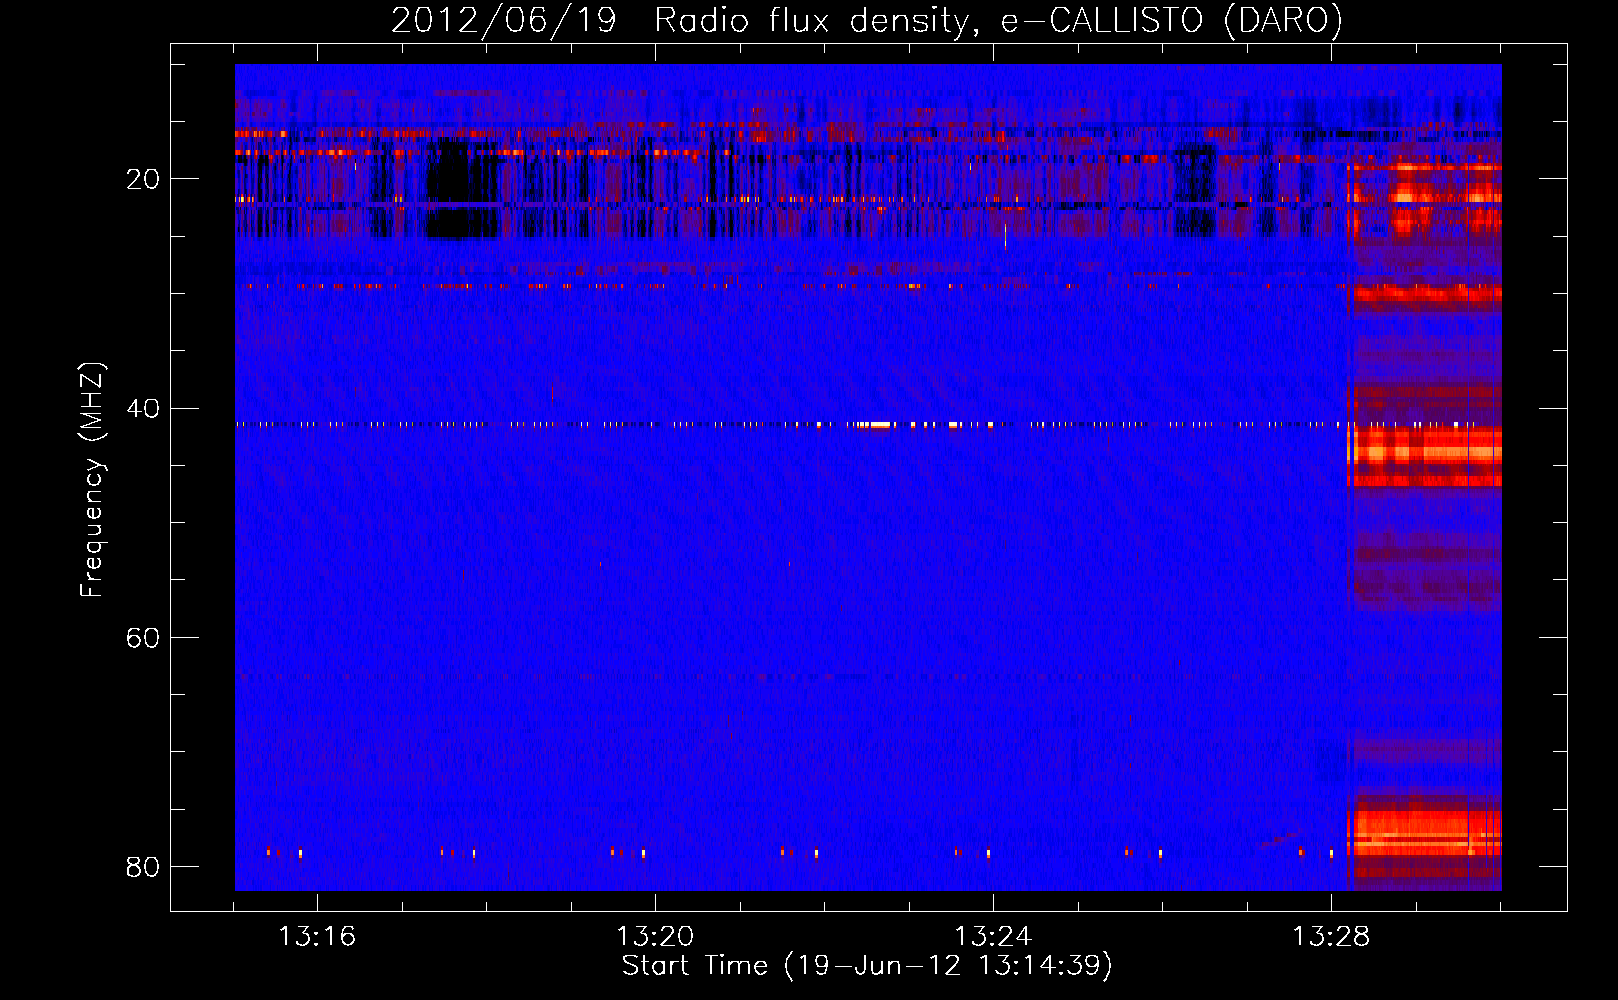Click the 40 MHz frequency tick label
Screen dimensions: 1618x1000
(143, 409)
